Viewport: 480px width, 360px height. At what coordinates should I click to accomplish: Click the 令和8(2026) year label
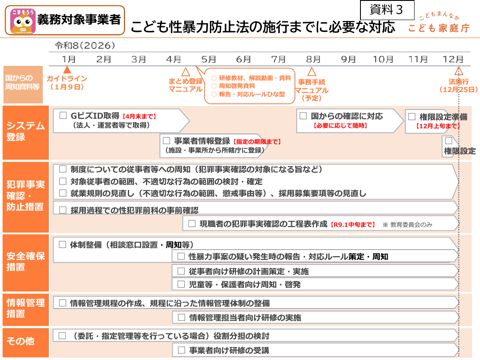pos(85,46)
